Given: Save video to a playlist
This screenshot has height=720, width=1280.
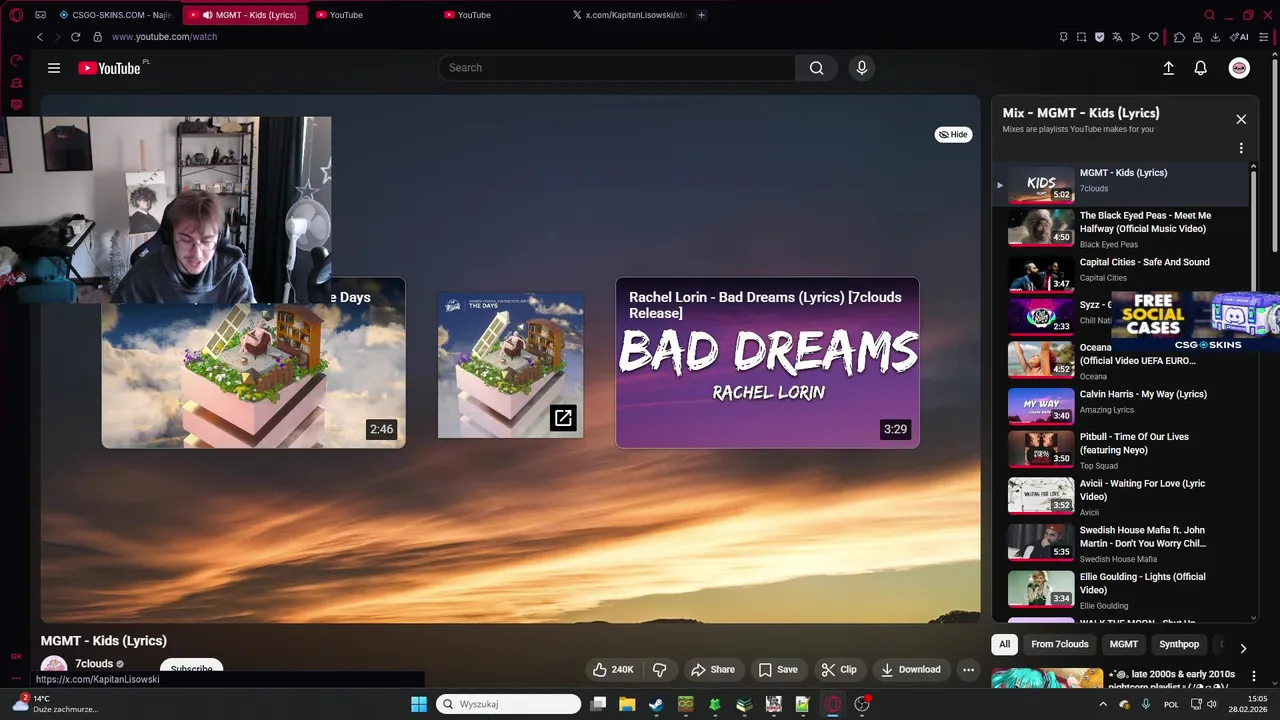Looking at the screenshot, I should (x=778, y=669).
